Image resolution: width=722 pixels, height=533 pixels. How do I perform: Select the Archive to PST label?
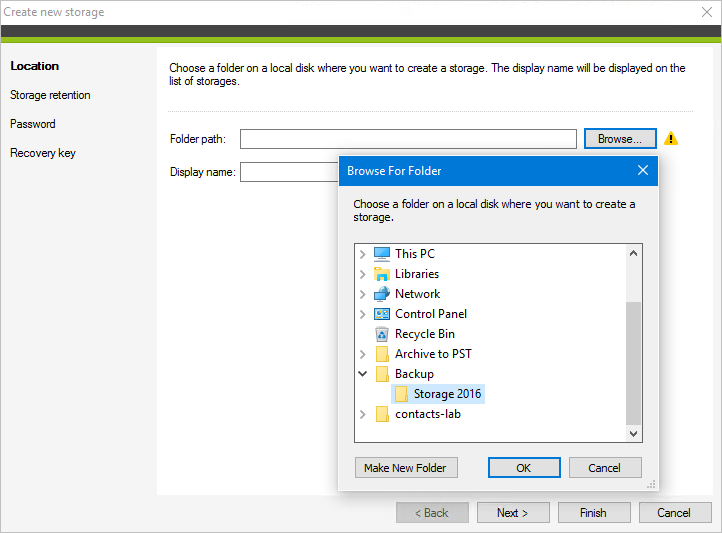point(433,354)
